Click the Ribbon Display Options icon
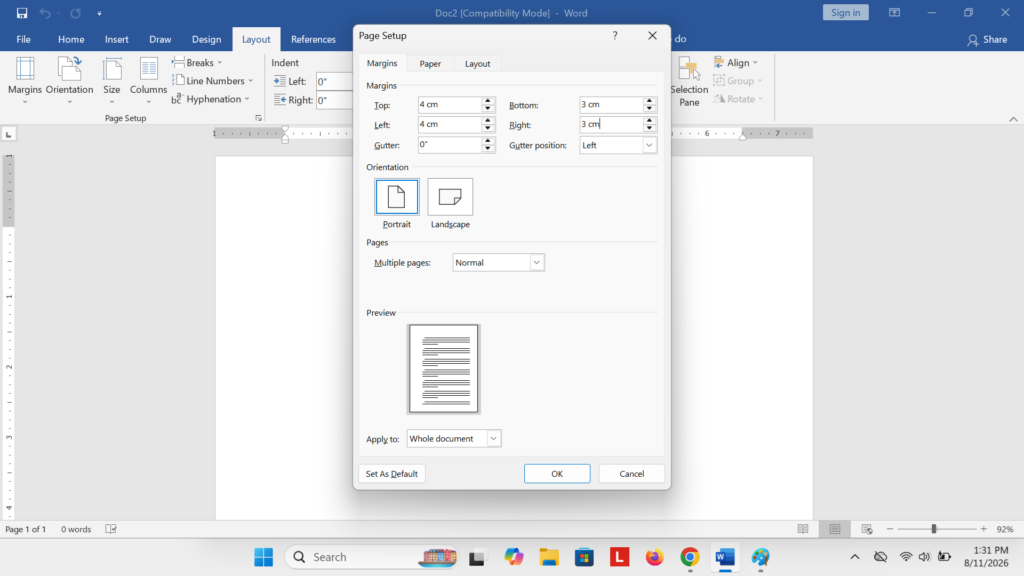The image size is (1024, 576). pyautogui.click(x=894, y=13)
